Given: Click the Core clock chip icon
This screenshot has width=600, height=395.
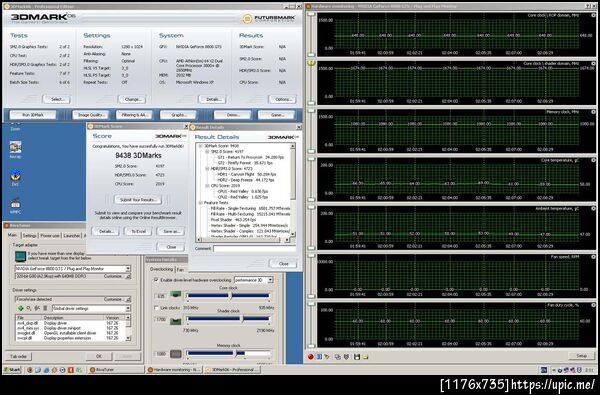Looking at the screenshot, I should pos(176,295).
